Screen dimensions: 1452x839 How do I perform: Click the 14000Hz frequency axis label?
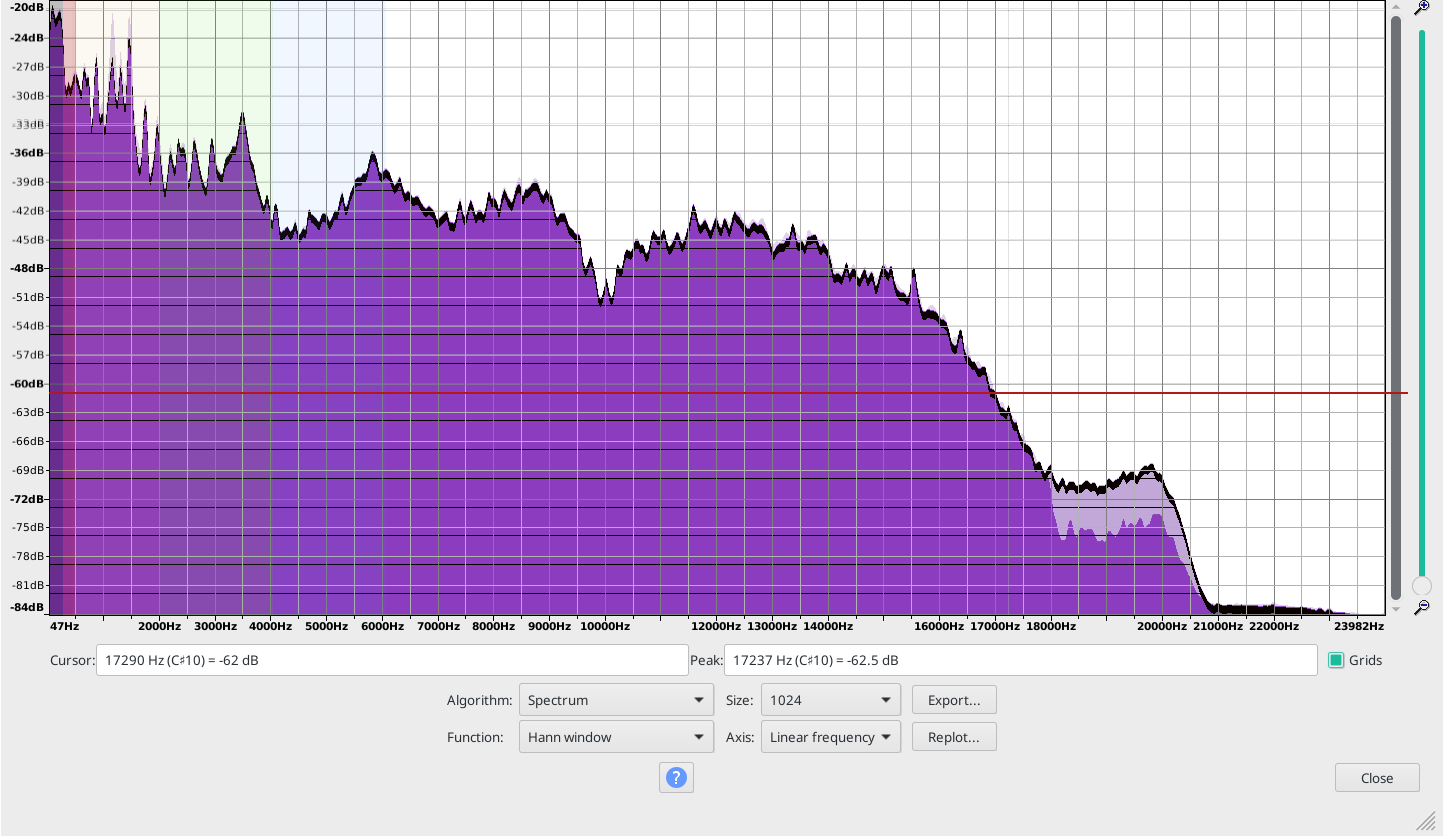point(827,626)
